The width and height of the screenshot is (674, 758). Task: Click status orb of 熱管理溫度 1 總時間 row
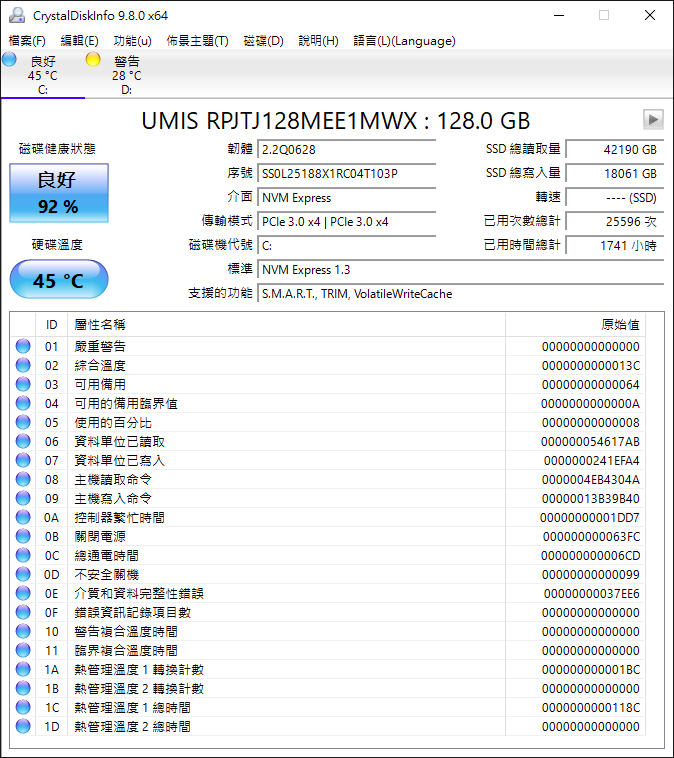point(23,707)
